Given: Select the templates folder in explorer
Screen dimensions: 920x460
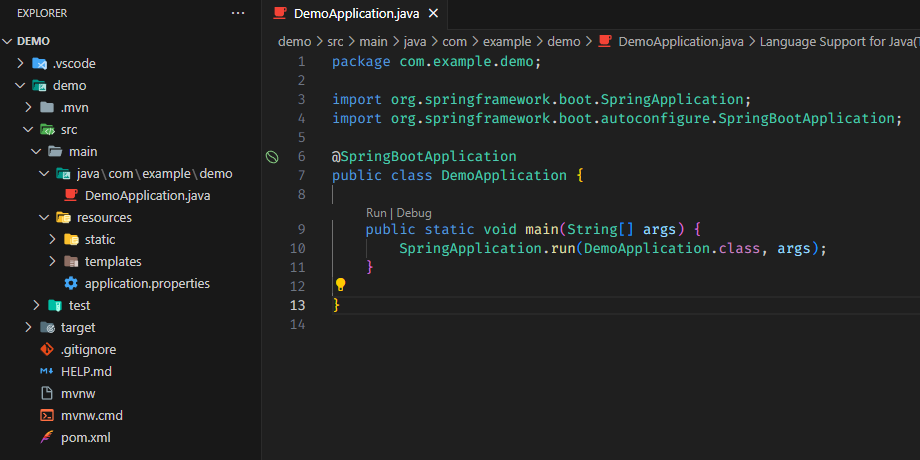Looking at the screenshot, I should (112, 261).
